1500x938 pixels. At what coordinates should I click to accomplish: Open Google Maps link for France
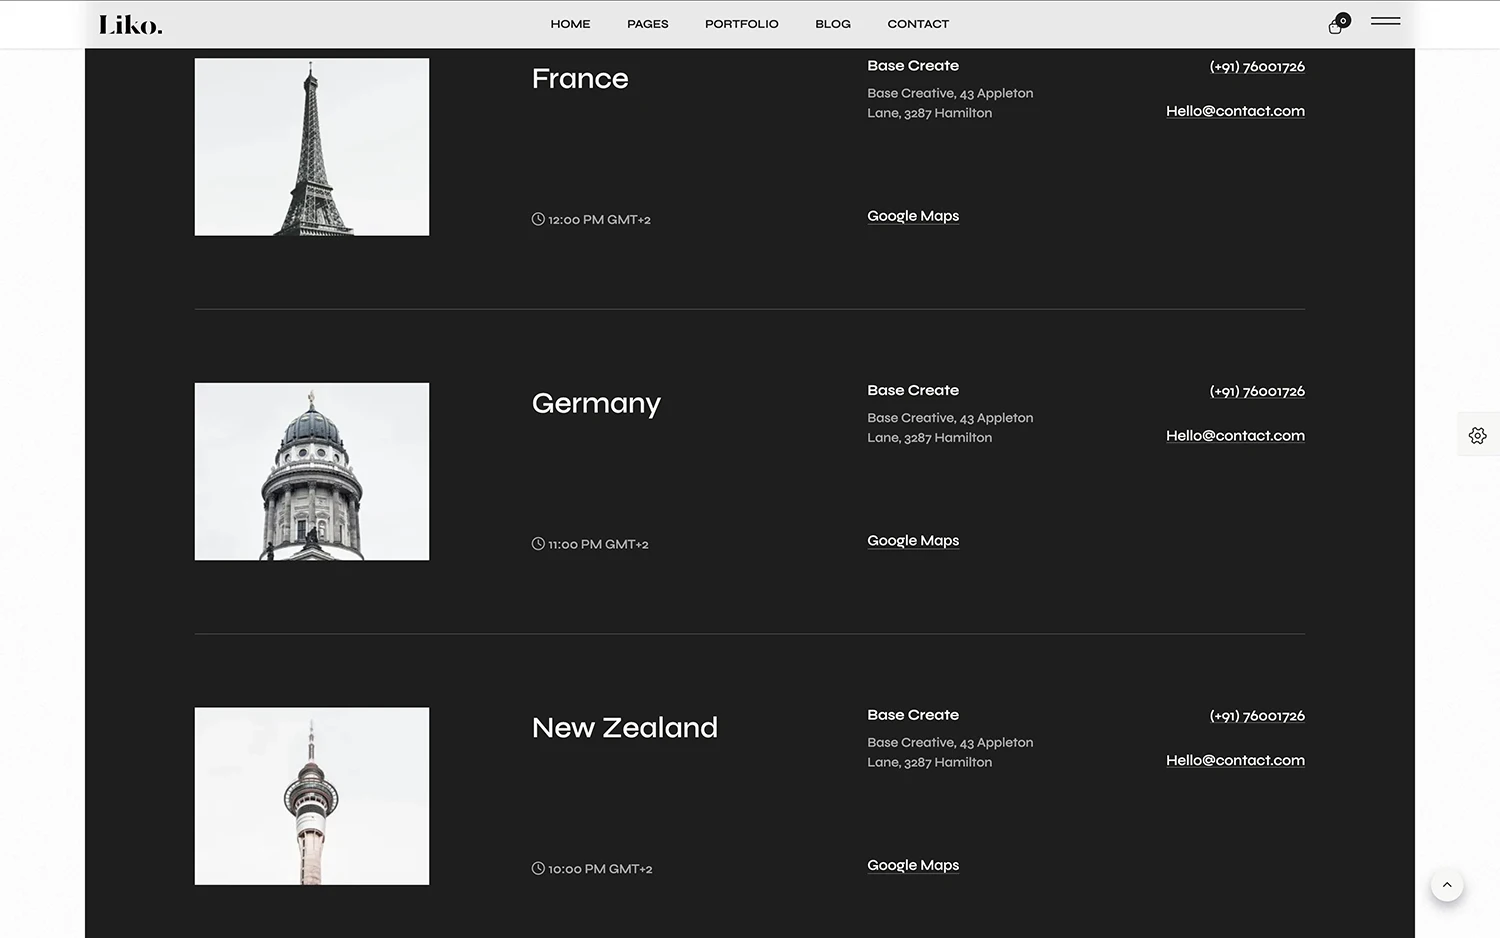[912, 216]
